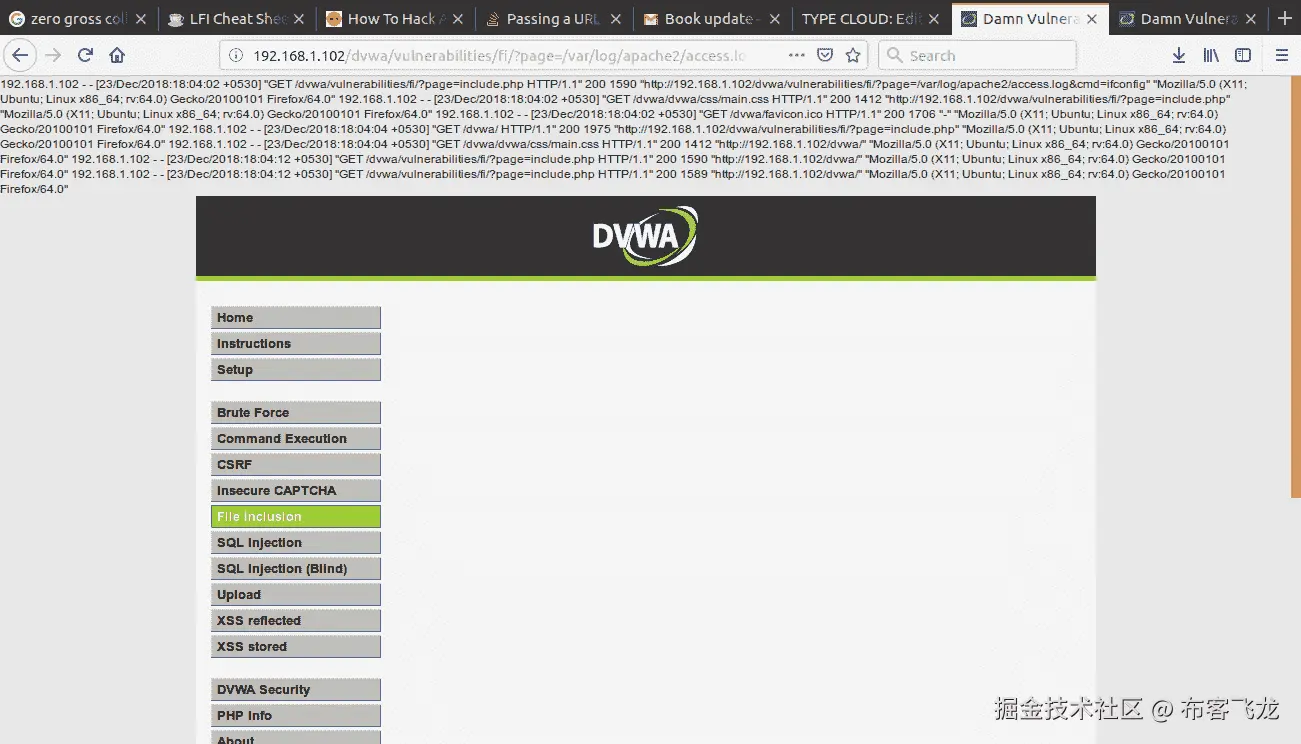This screenshot has height=744, width=1301.
Task: Open the Instructions page
Action: pos(296,344)
